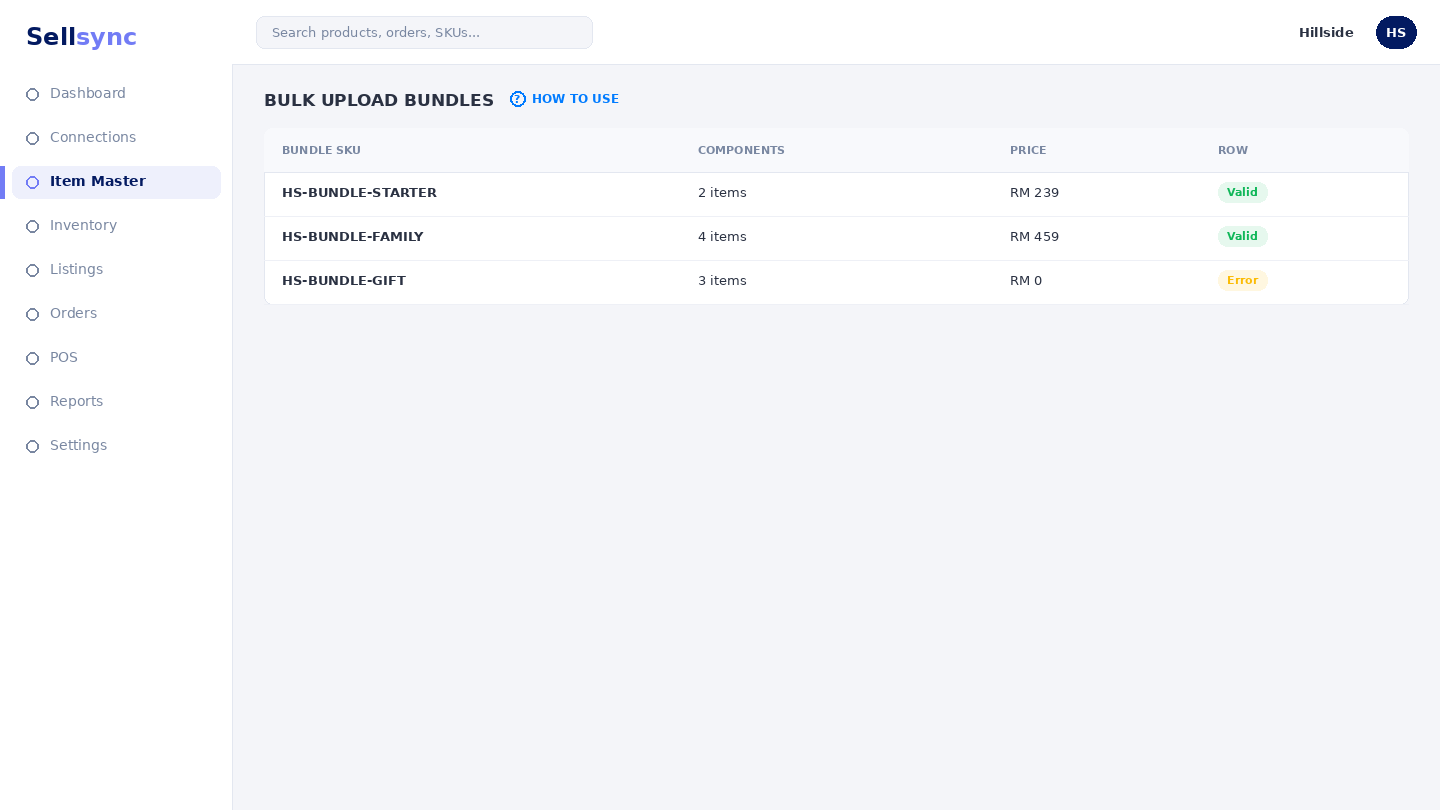
Task: Click the BULK UPLOAD BUNDLES page title
Action: click(379, 100)
